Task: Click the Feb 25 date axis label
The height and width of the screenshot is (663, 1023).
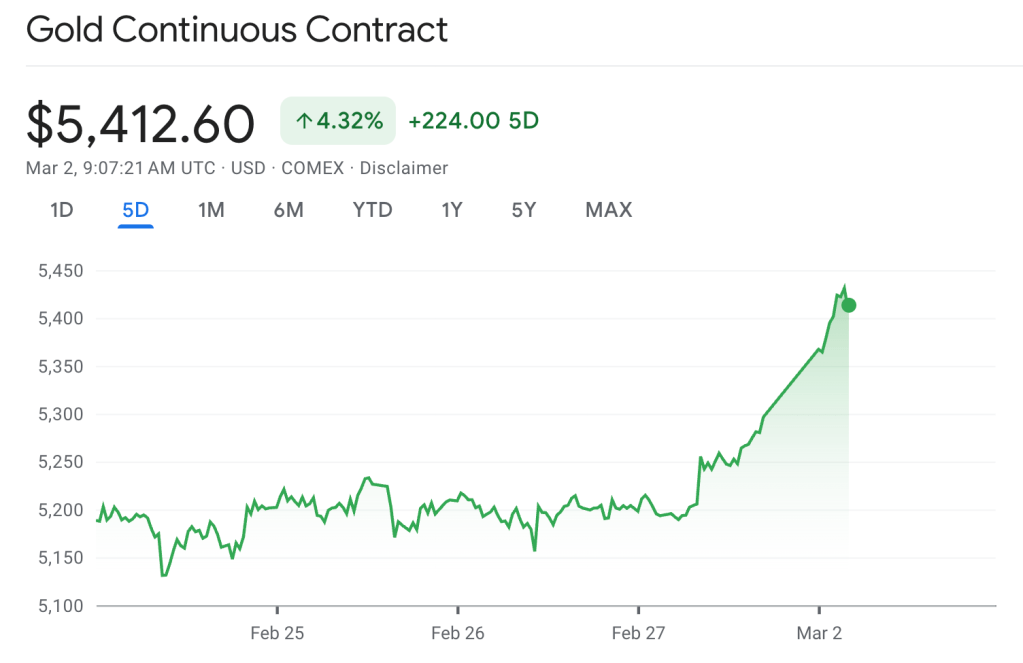Action: (277, 633)
